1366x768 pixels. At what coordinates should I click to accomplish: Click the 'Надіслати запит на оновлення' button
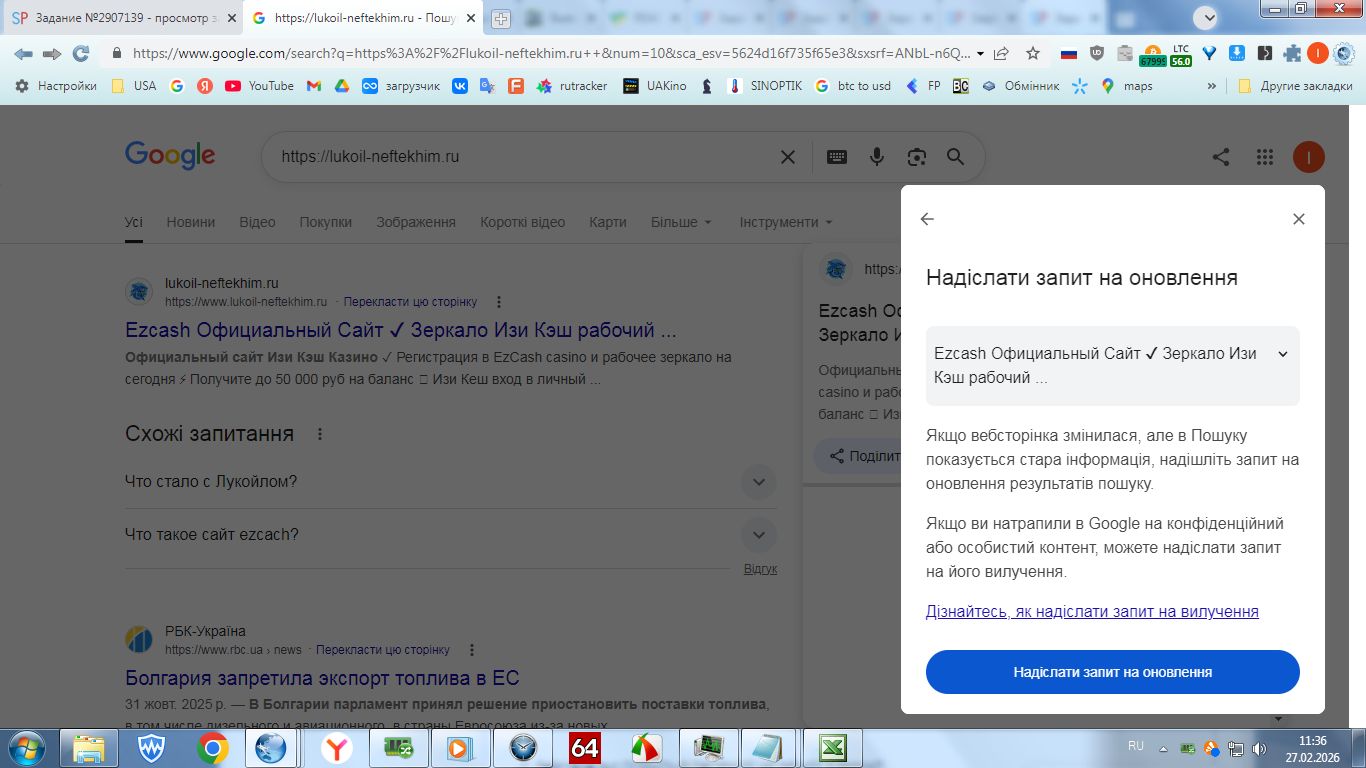[1113, 672]
